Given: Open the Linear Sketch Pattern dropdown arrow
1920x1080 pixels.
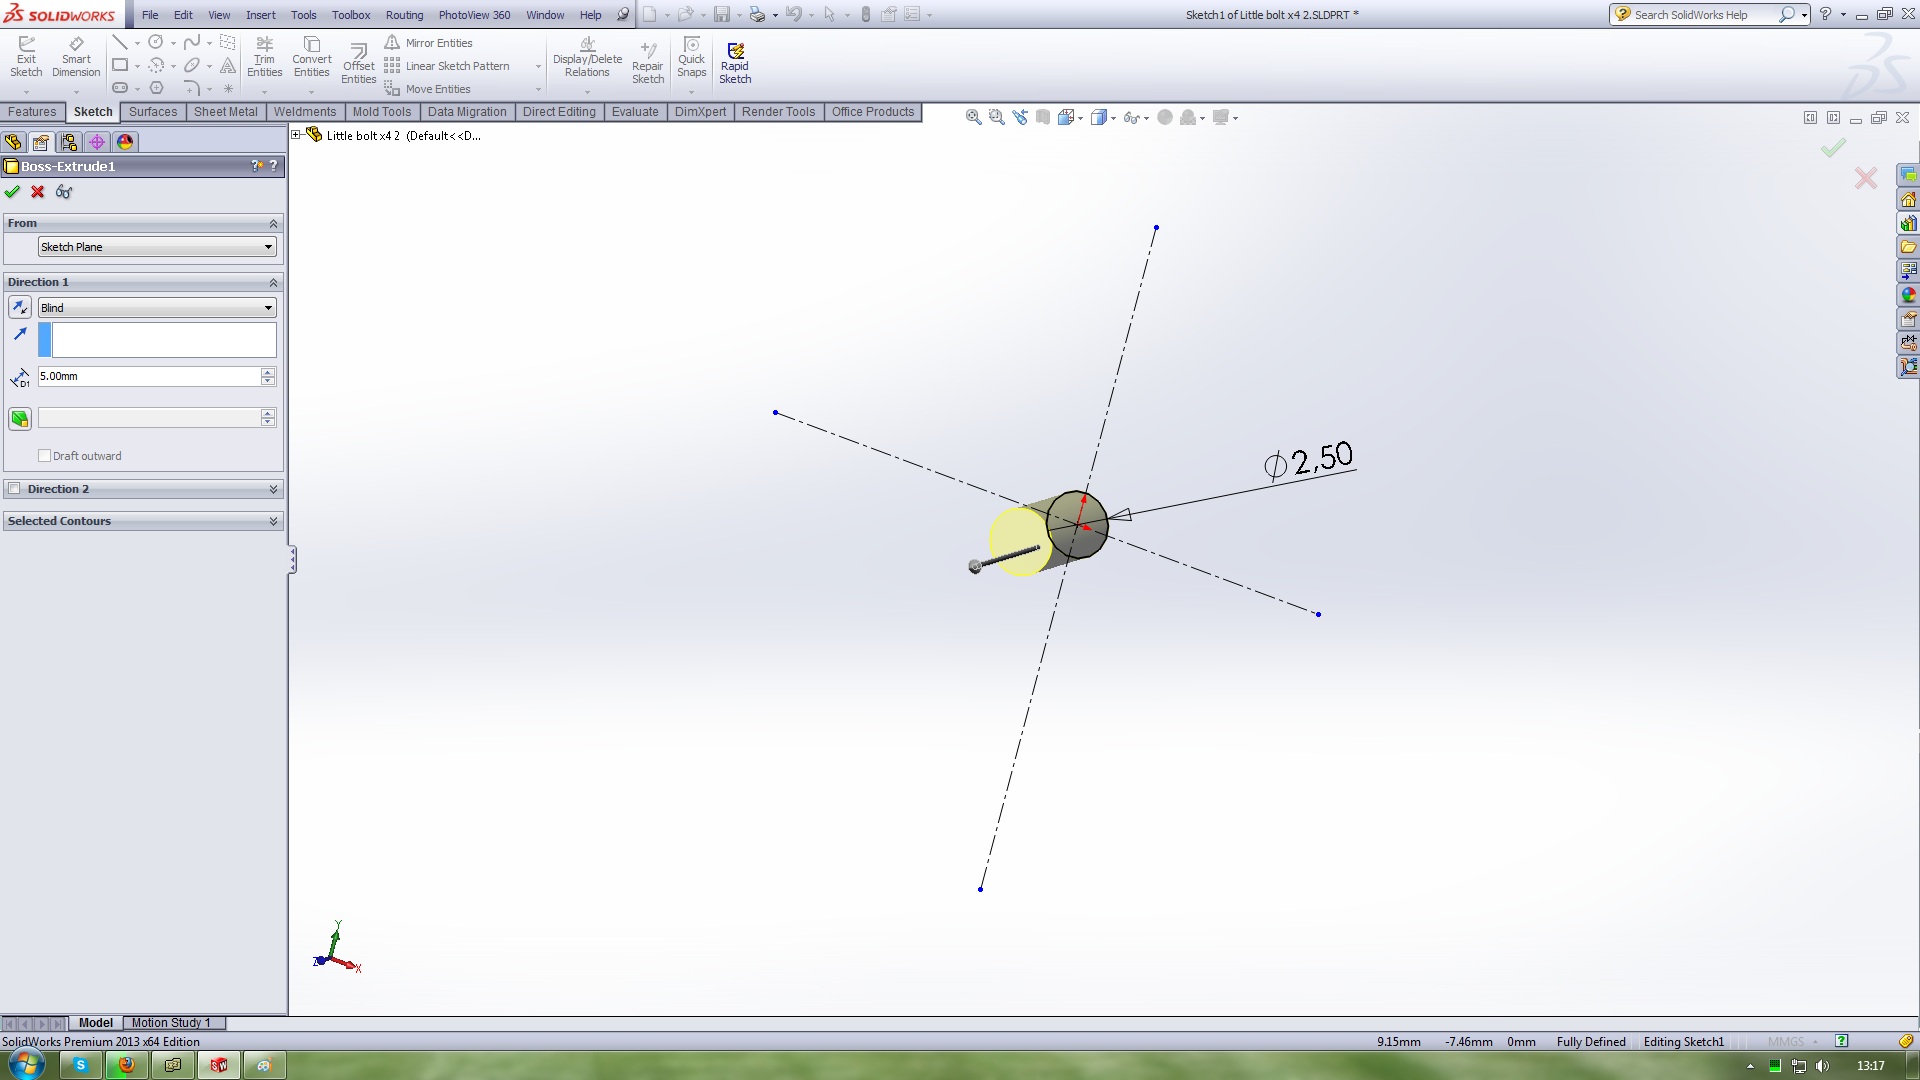Looking at the screenshot, I should tap(538, 66).
